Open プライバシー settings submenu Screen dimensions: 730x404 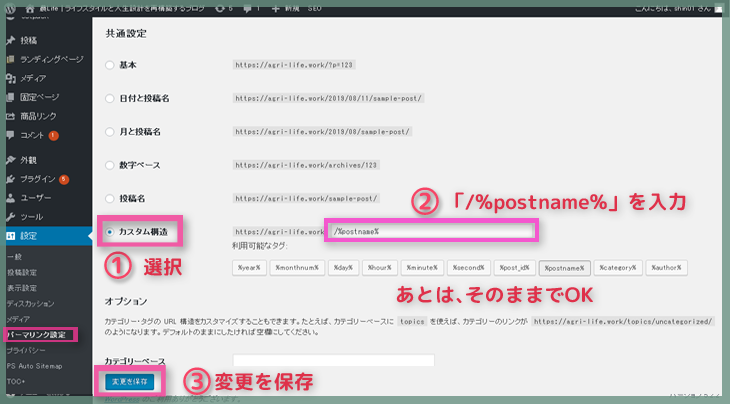[26, 350]
